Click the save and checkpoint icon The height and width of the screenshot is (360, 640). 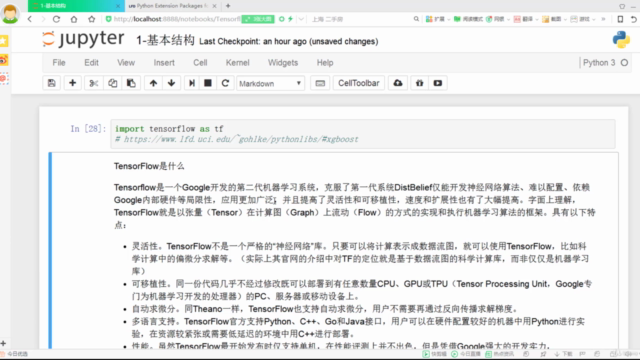pyautogui.click(x=51, y=83)
